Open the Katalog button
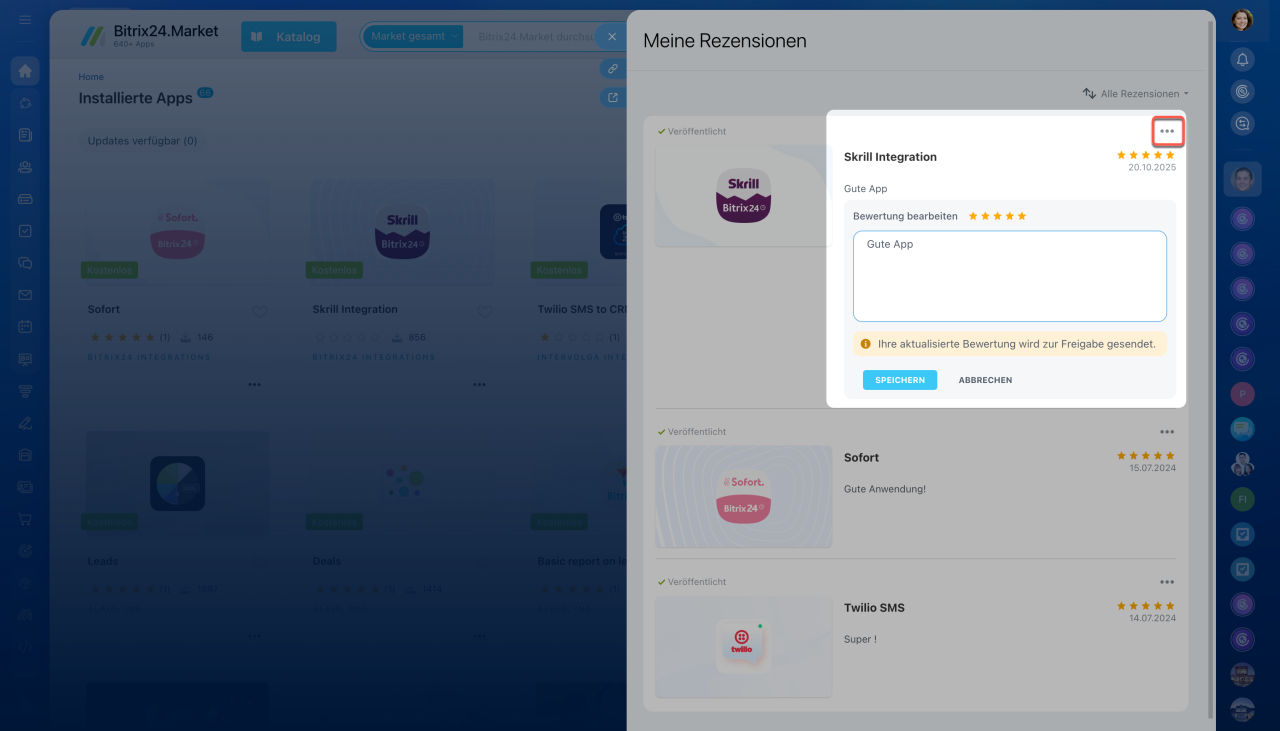Screen dimensions: 1280x731 tap(289, 37)
